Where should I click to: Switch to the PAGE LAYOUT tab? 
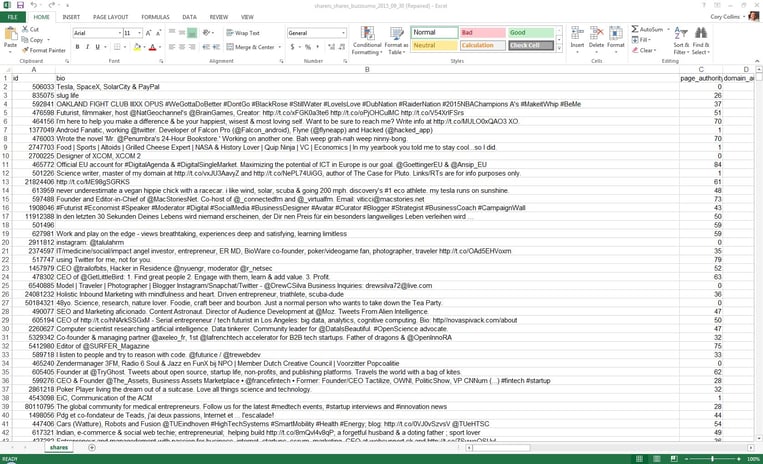coord(110,17)
